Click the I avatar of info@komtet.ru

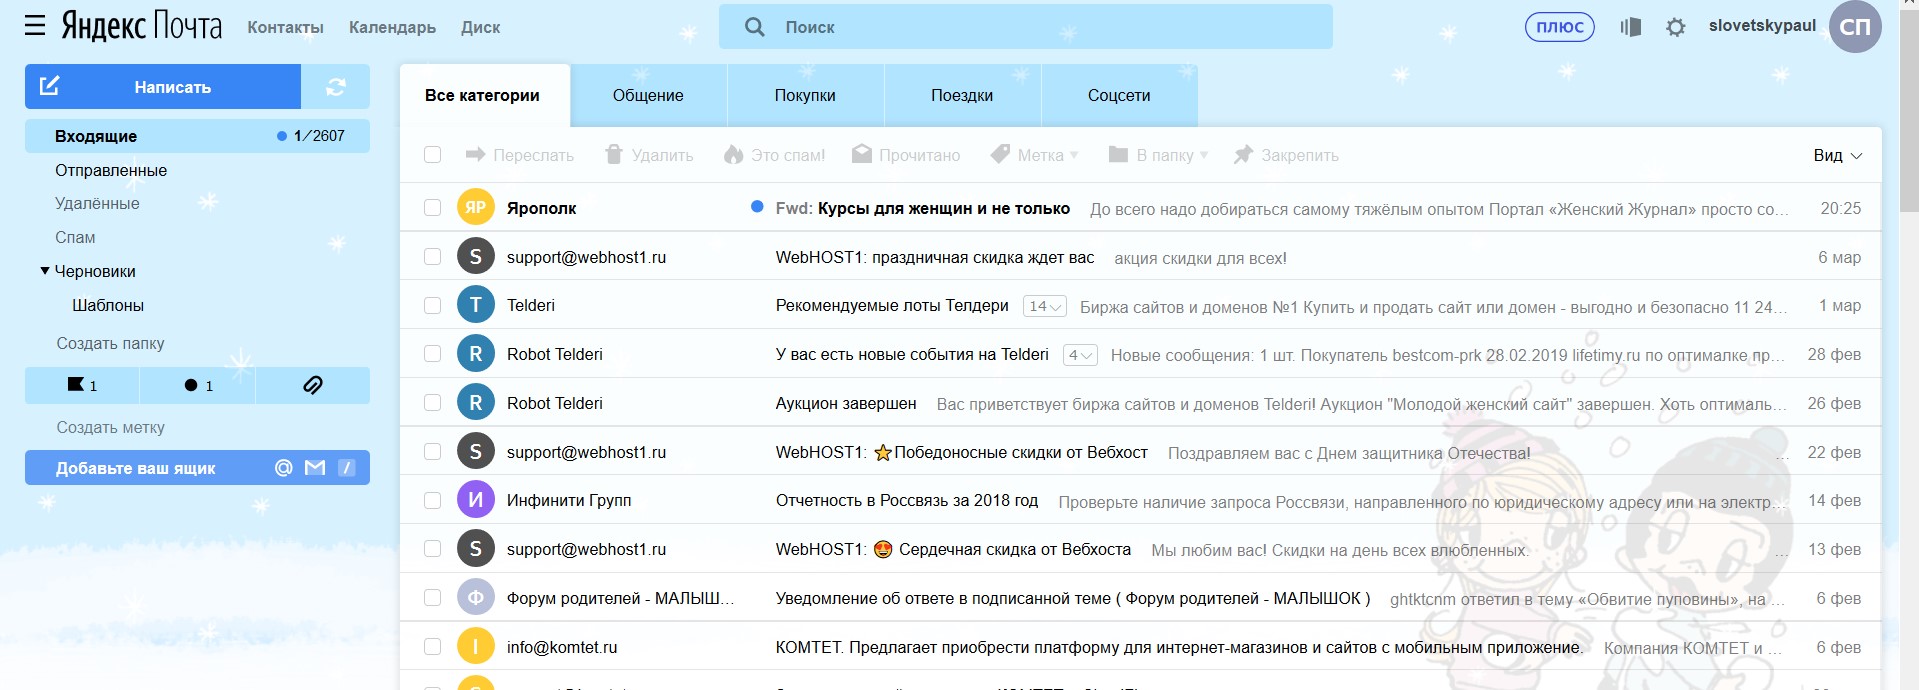pos(476,647)
